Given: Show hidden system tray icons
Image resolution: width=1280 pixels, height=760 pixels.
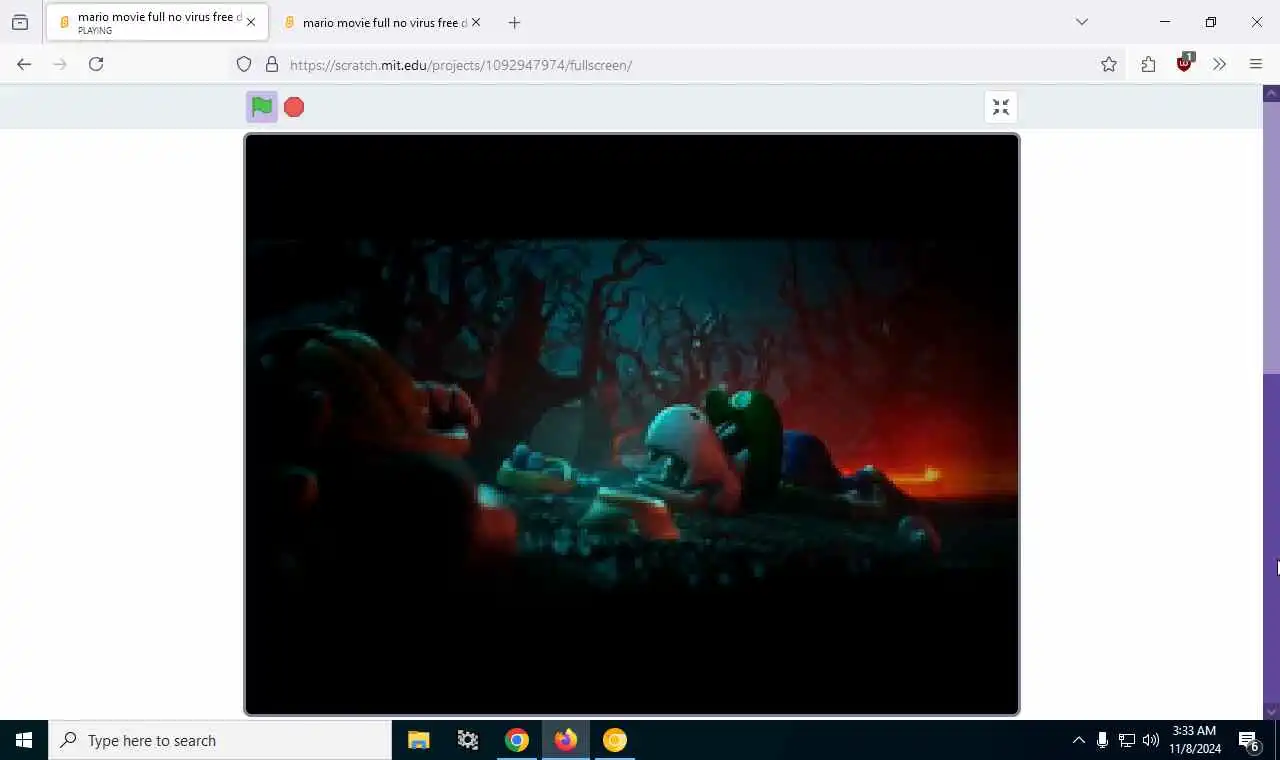Looking at the screenshot, I should coord(1078,740).
